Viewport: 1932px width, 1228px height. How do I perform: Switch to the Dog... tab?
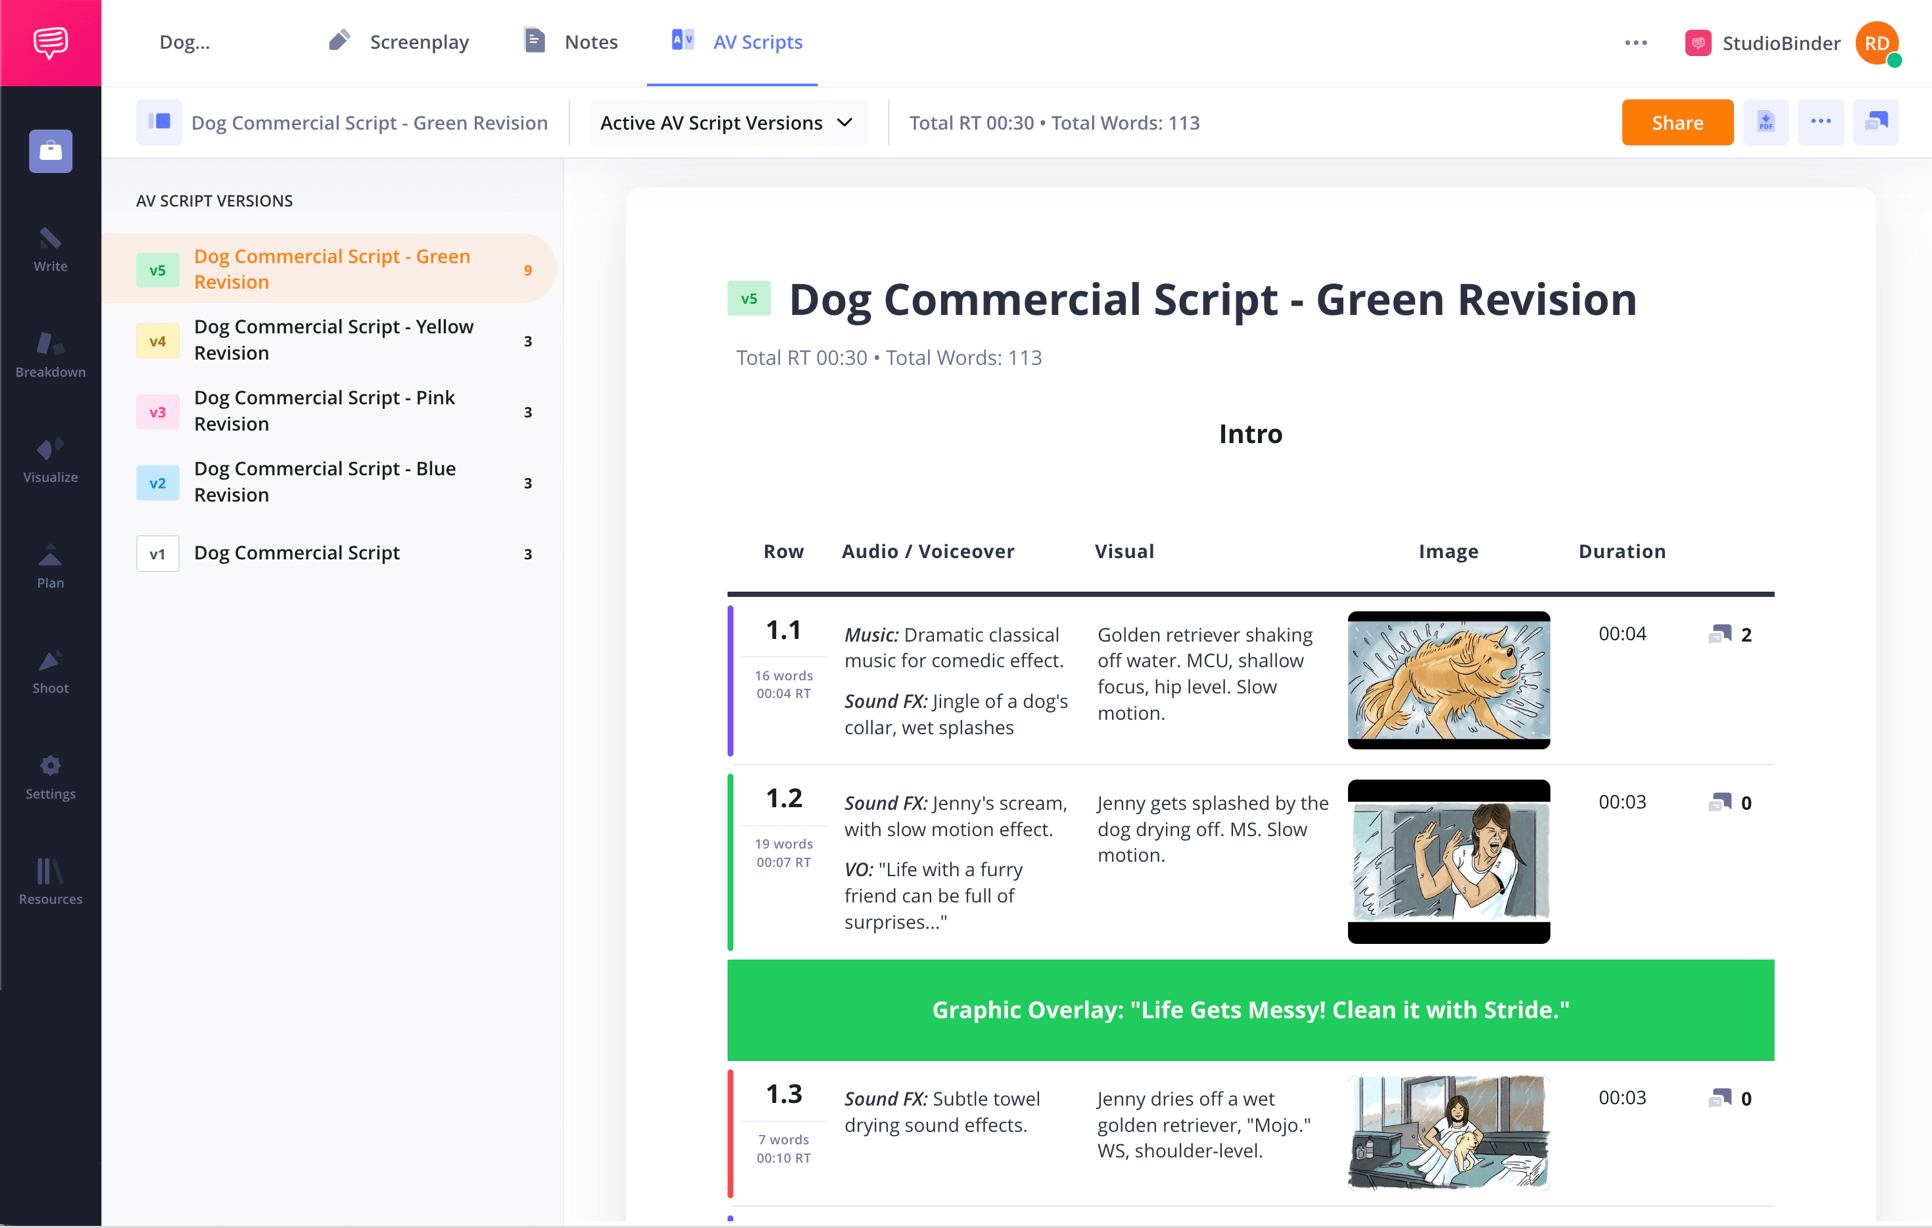(183, 41)
